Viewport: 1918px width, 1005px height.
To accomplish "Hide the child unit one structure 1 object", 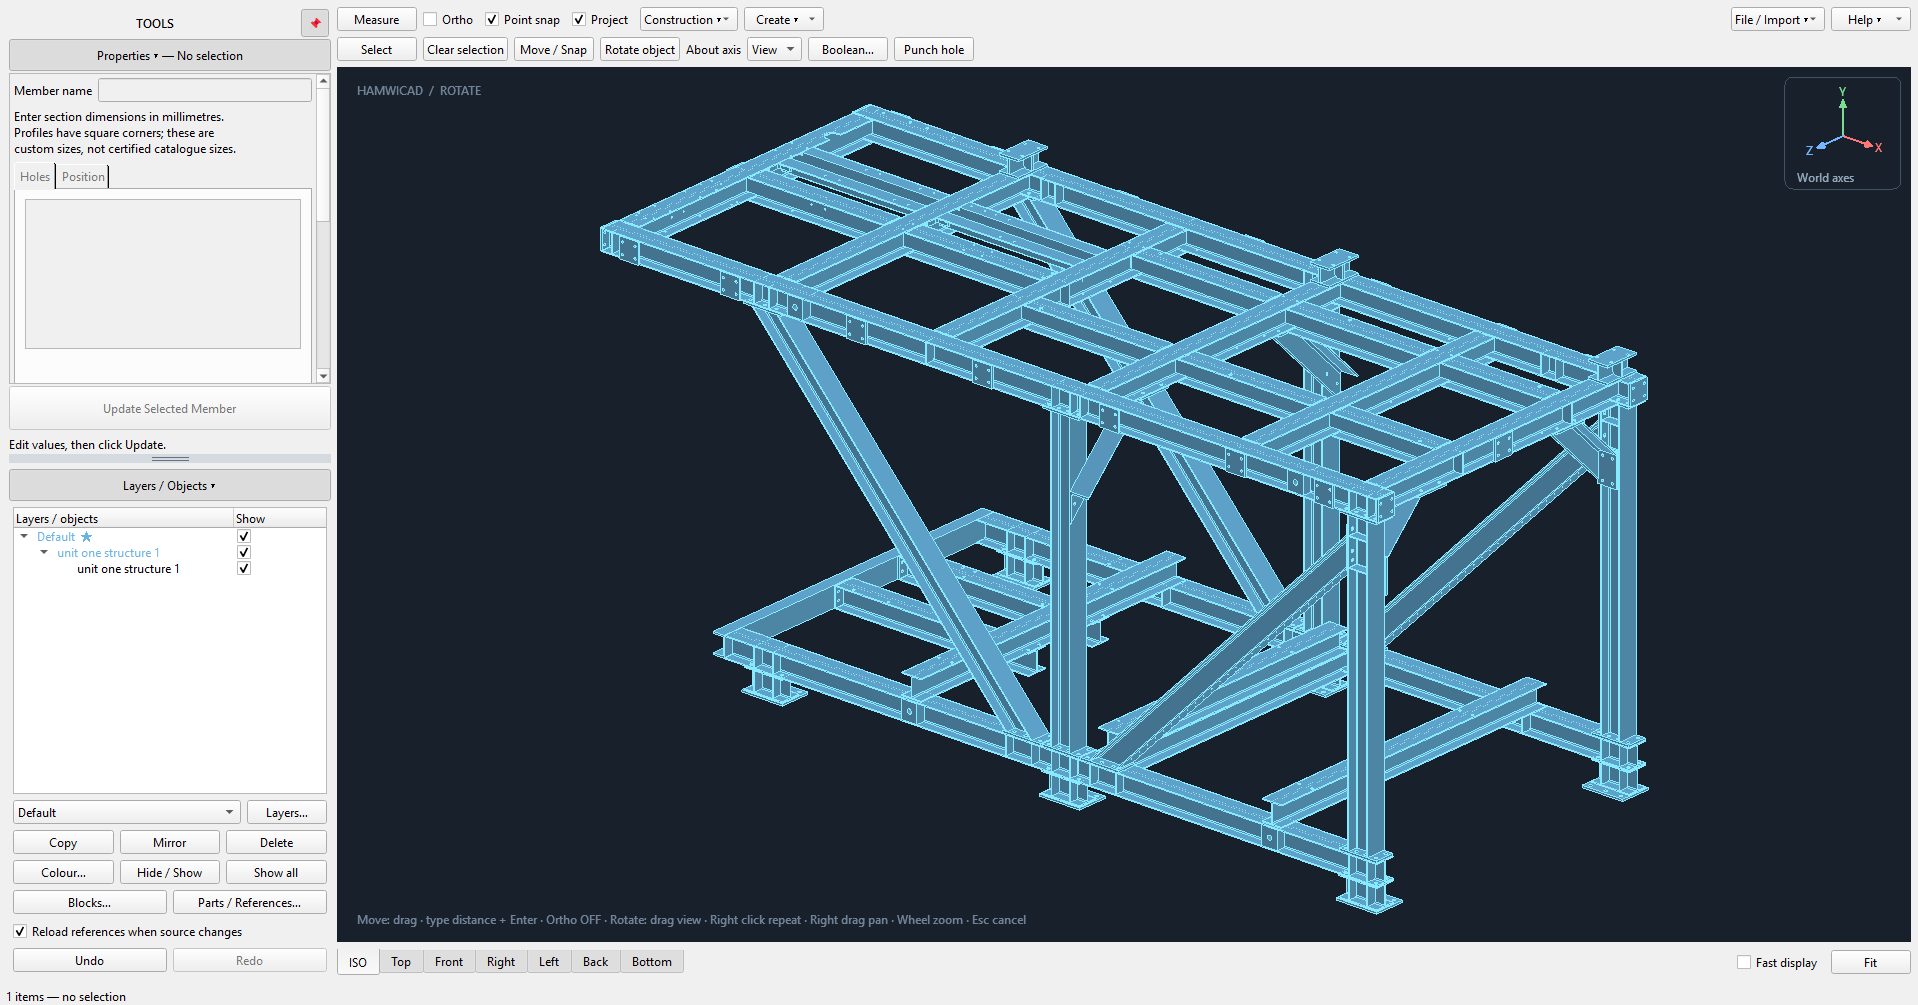I will (244, 569).
